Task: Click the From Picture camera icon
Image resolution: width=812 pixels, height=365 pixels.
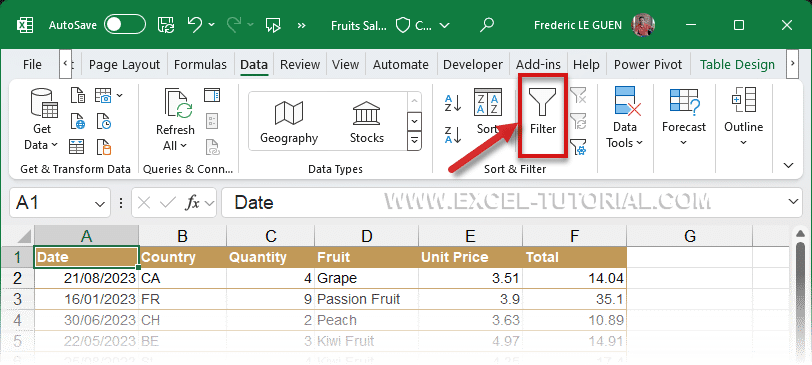Action: pos(104,96)
